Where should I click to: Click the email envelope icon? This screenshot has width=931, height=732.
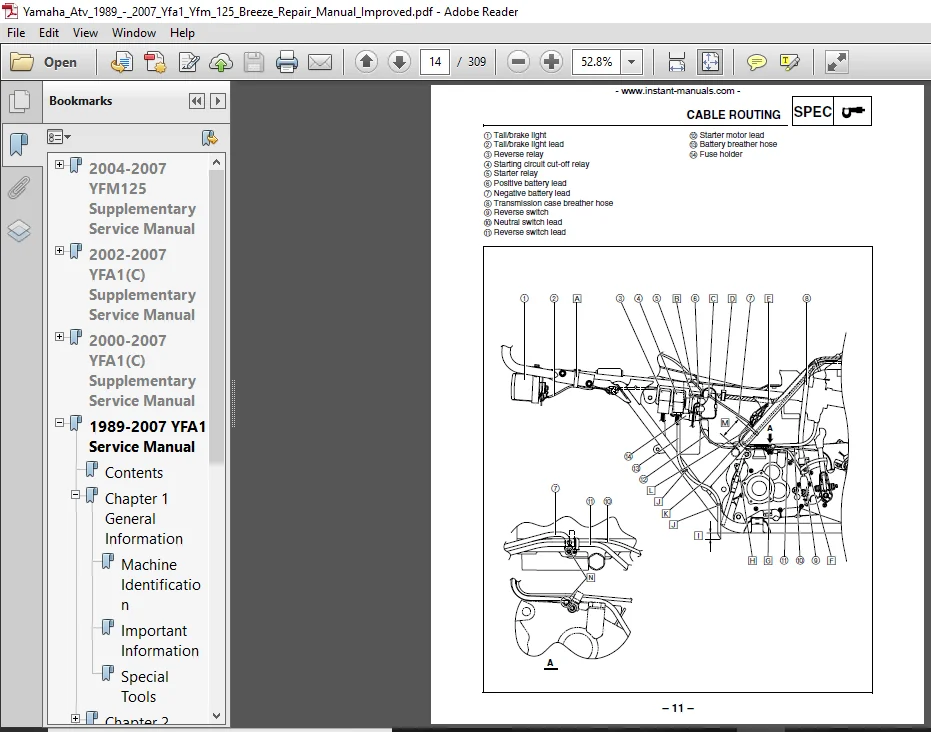tap(320, 62)
